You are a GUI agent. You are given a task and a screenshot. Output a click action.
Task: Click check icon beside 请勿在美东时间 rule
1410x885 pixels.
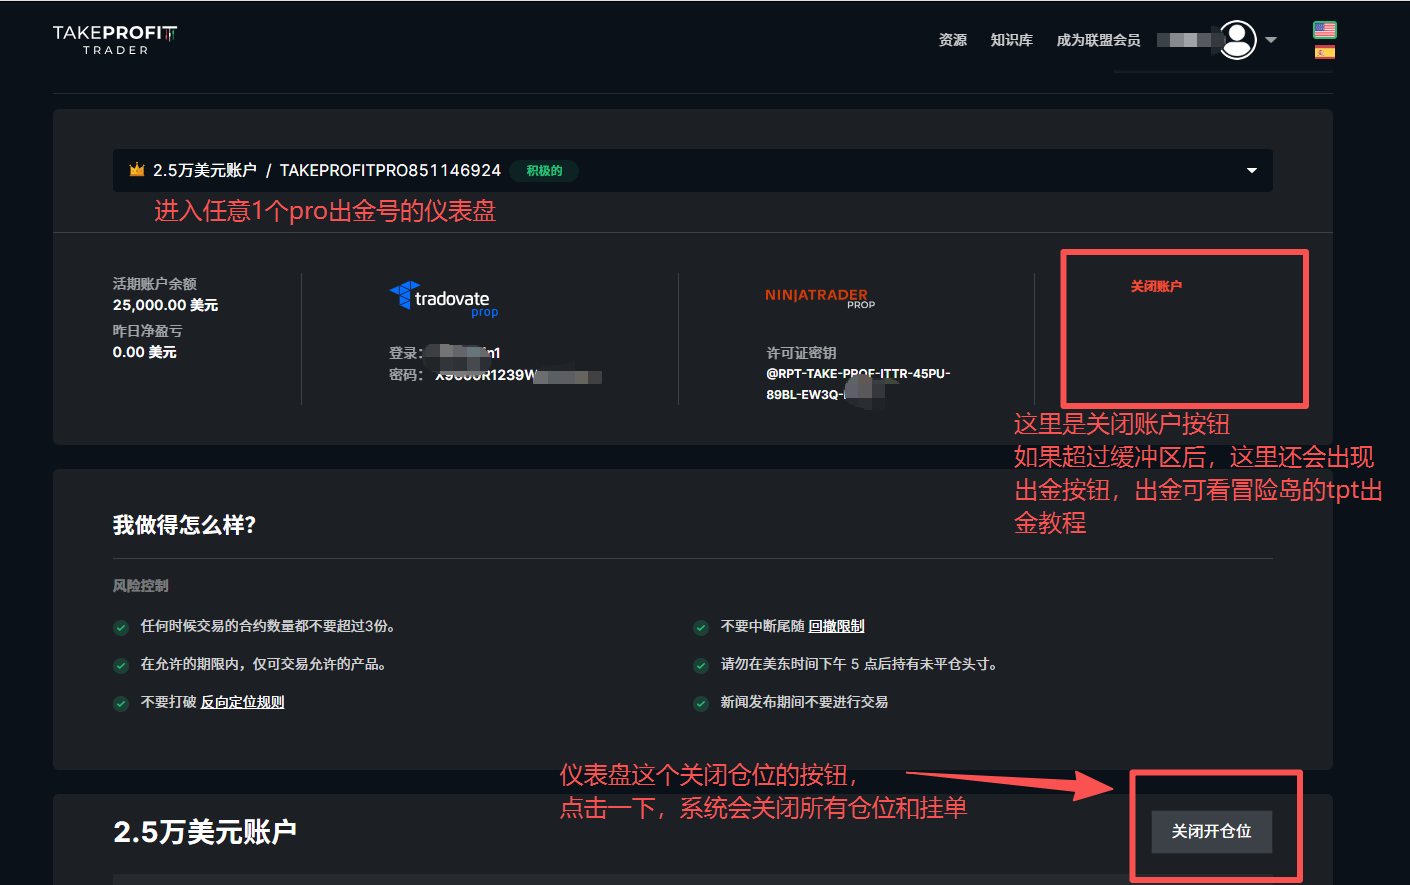701,665
